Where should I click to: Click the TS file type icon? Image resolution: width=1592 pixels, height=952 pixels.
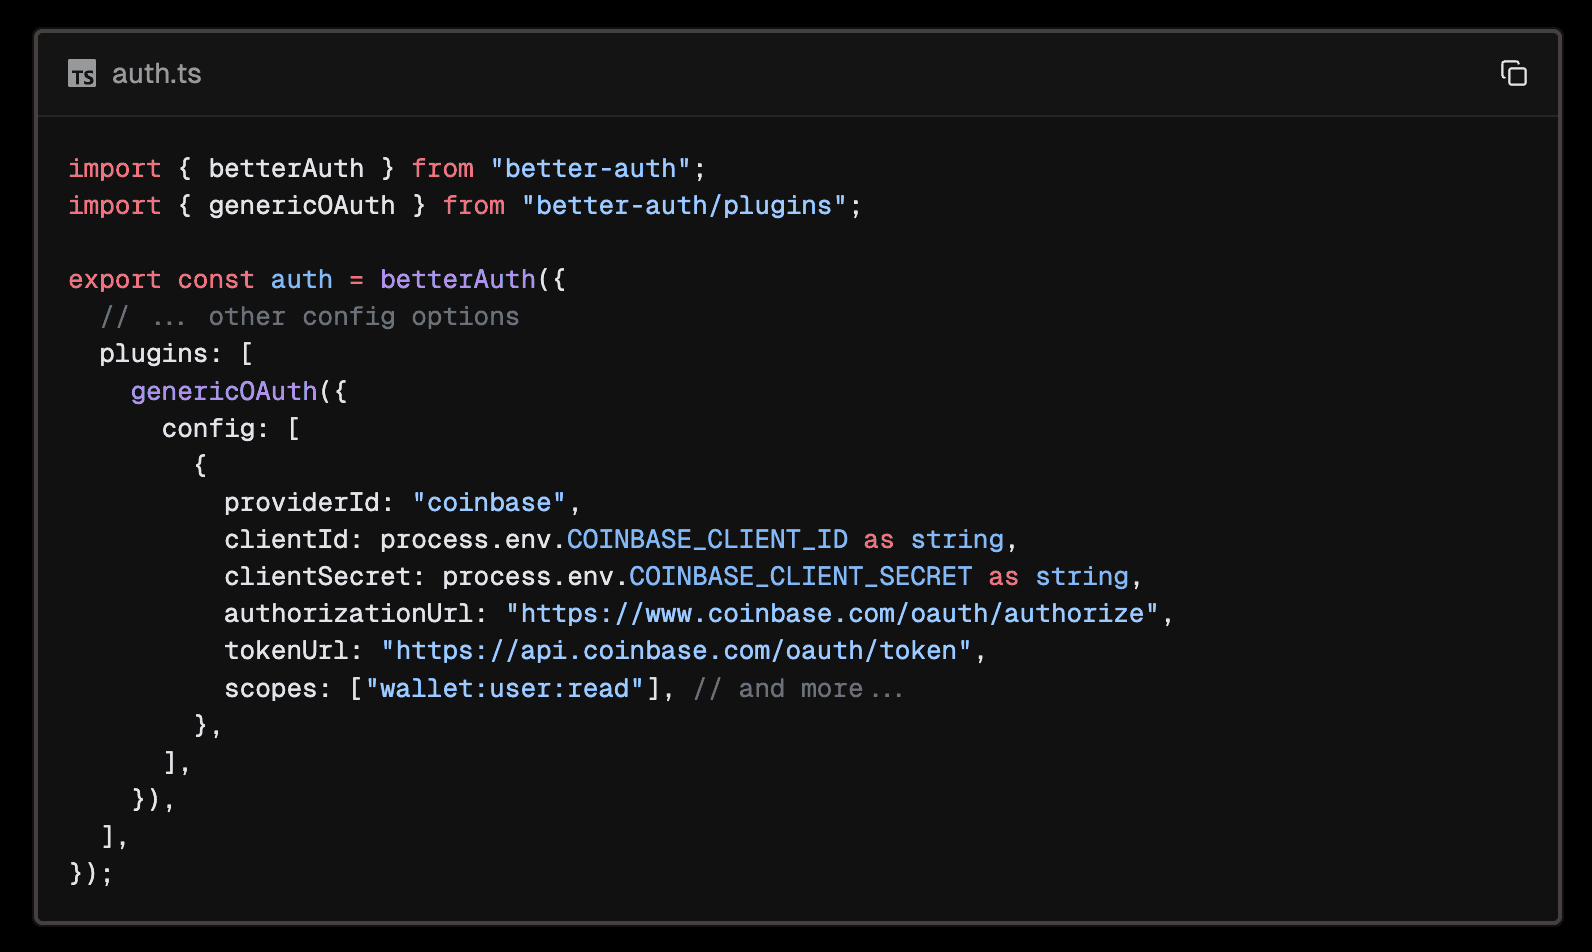[82, 74]
